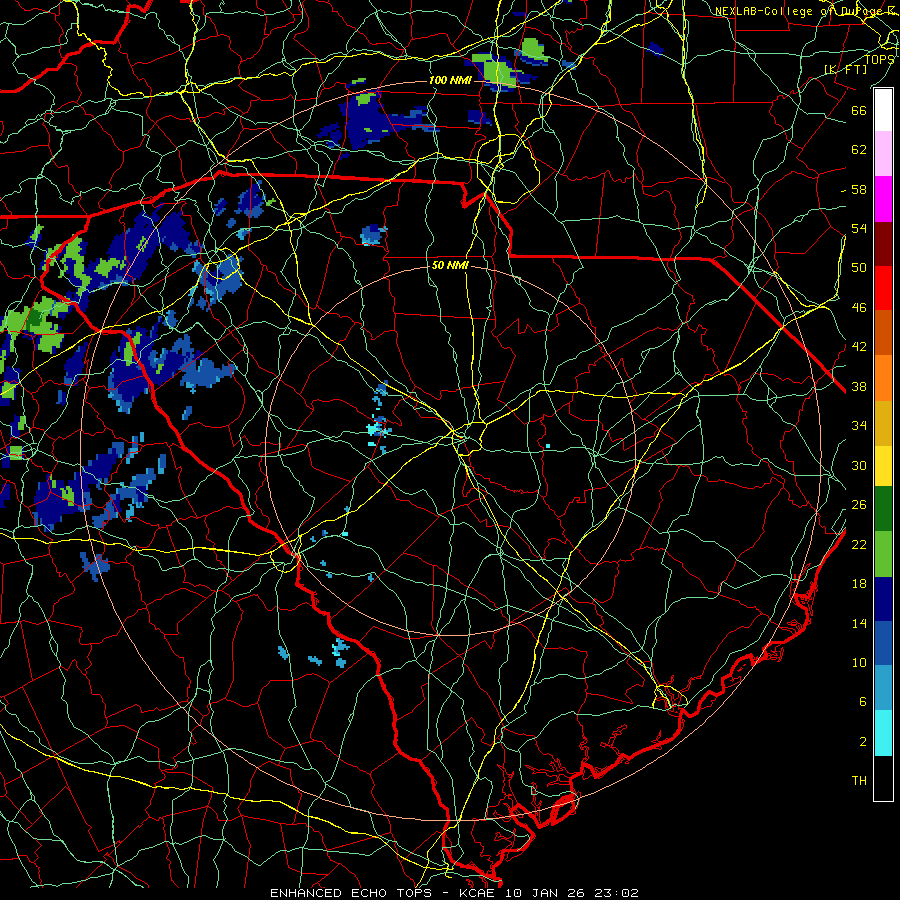Select the bright red legend swatch
This screenshot has height=900, width=900.
[883, 288]
